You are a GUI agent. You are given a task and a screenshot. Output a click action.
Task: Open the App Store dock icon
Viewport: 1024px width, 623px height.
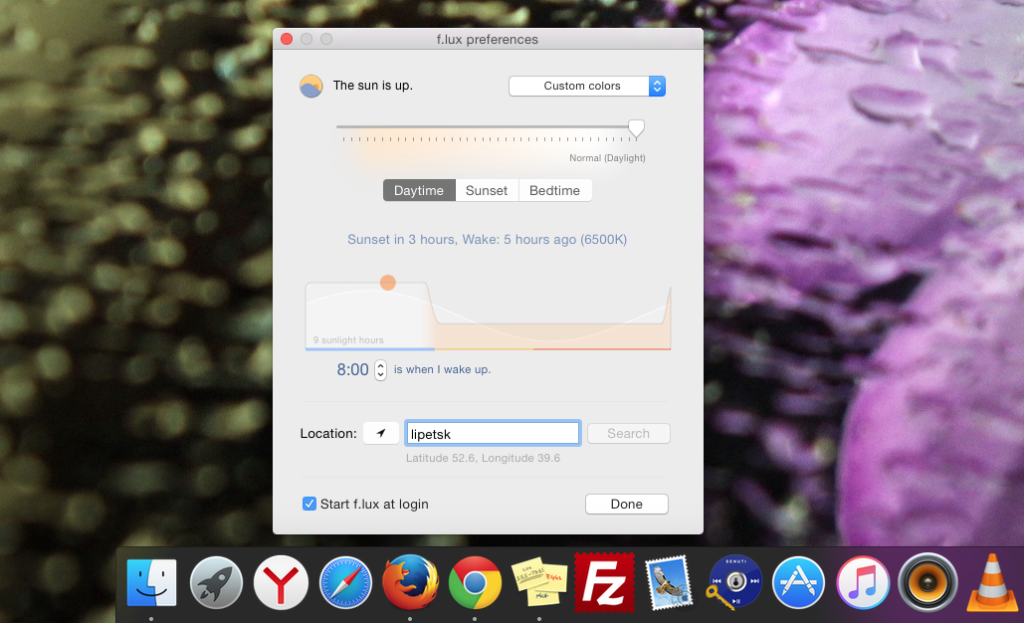click(x=798, y=582)
